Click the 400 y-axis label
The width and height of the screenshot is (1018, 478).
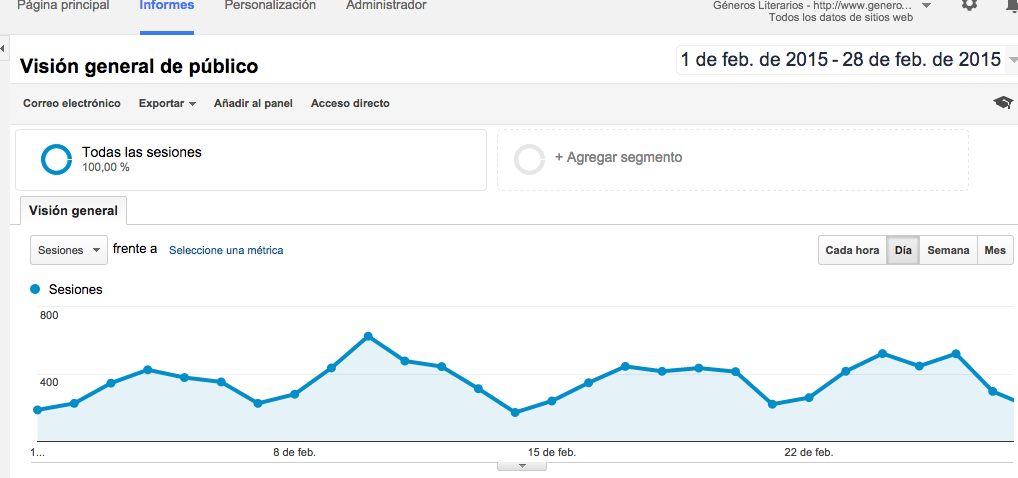click(x=50, y=382)
